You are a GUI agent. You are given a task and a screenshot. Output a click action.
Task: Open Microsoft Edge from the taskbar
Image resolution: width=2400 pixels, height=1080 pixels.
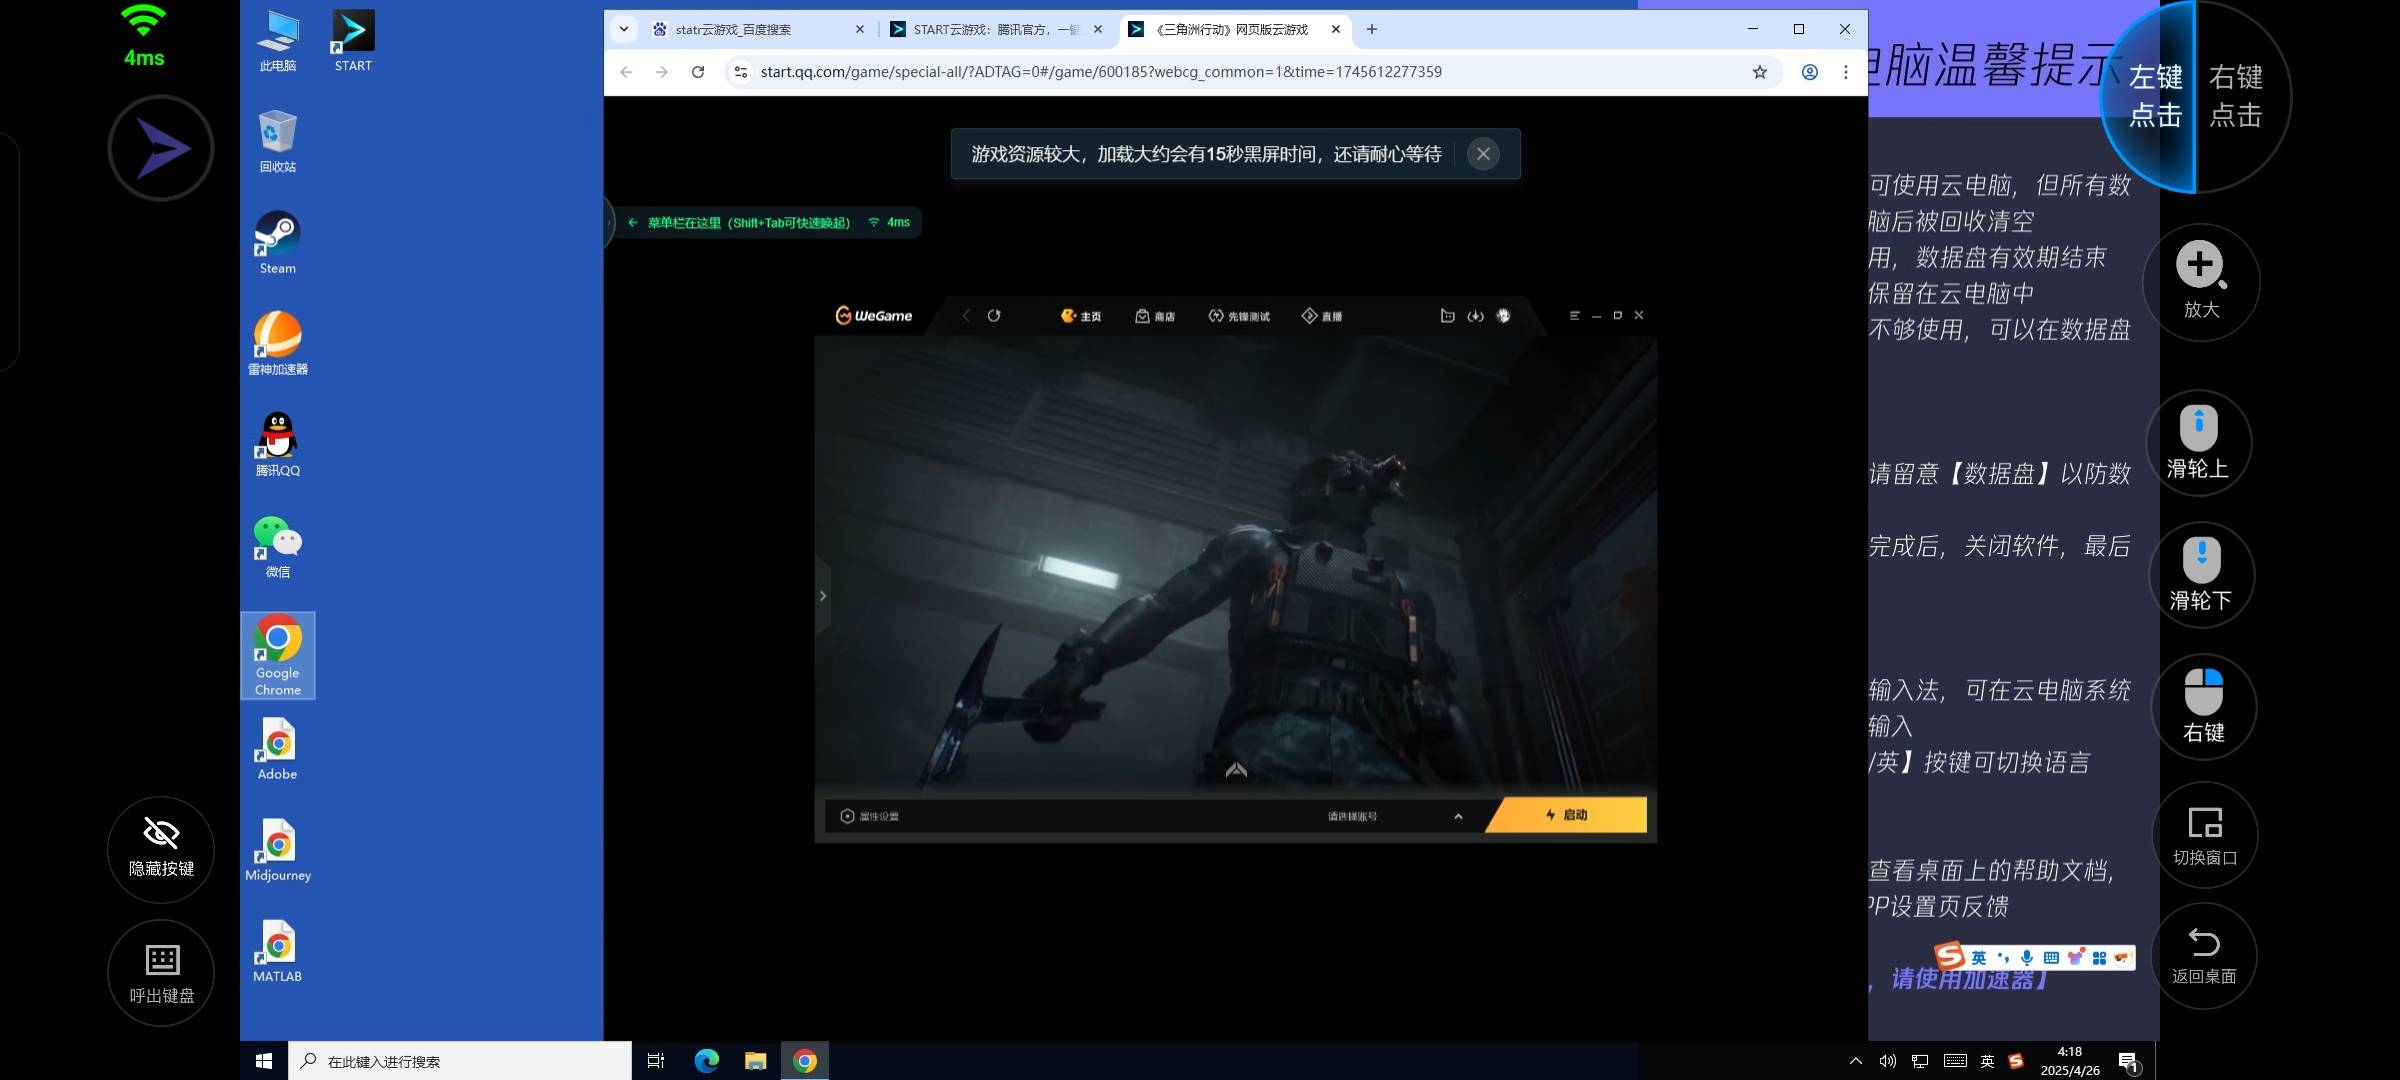coord(707,1061)
